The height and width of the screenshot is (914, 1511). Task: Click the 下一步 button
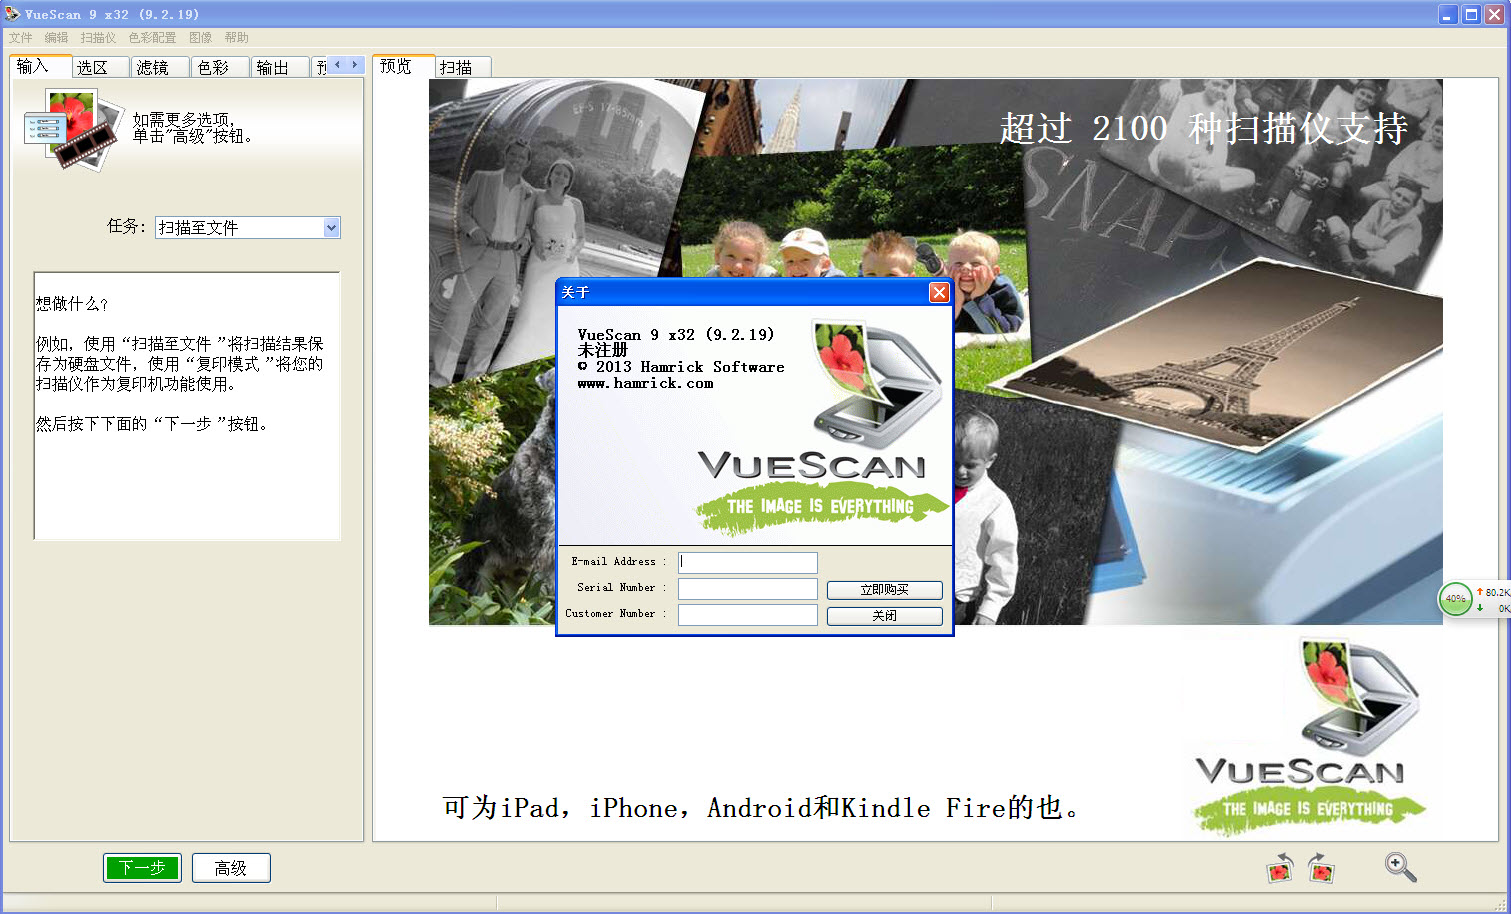142,868
